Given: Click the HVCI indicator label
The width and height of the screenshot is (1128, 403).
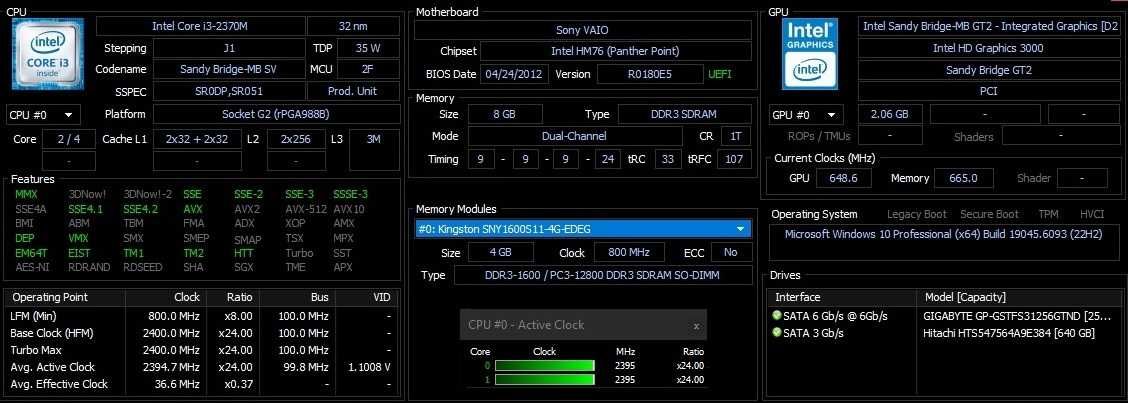Looking at the screenshot, I should (x=1092, y=214).
